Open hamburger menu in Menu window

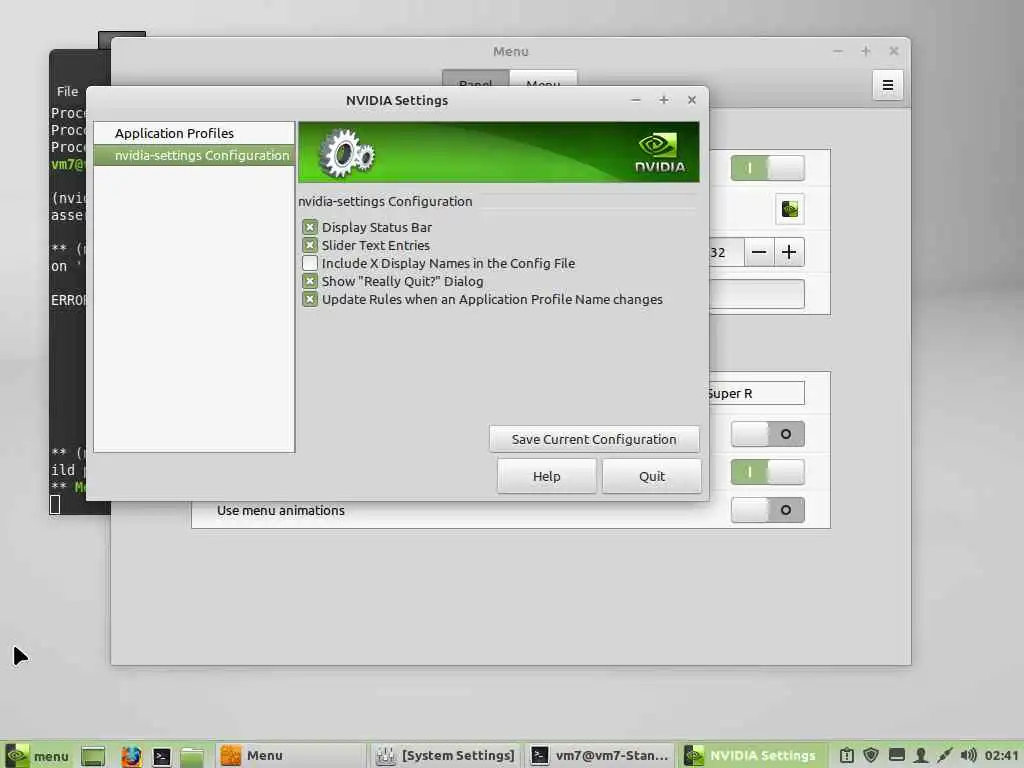[888, 85]
